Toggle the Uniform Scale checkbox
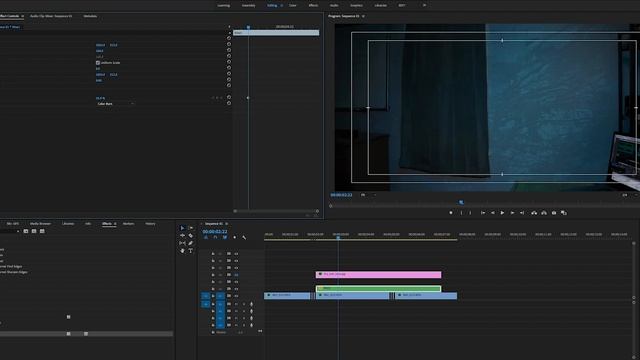The height and width of the screenshot is (360, 640). 98,63
